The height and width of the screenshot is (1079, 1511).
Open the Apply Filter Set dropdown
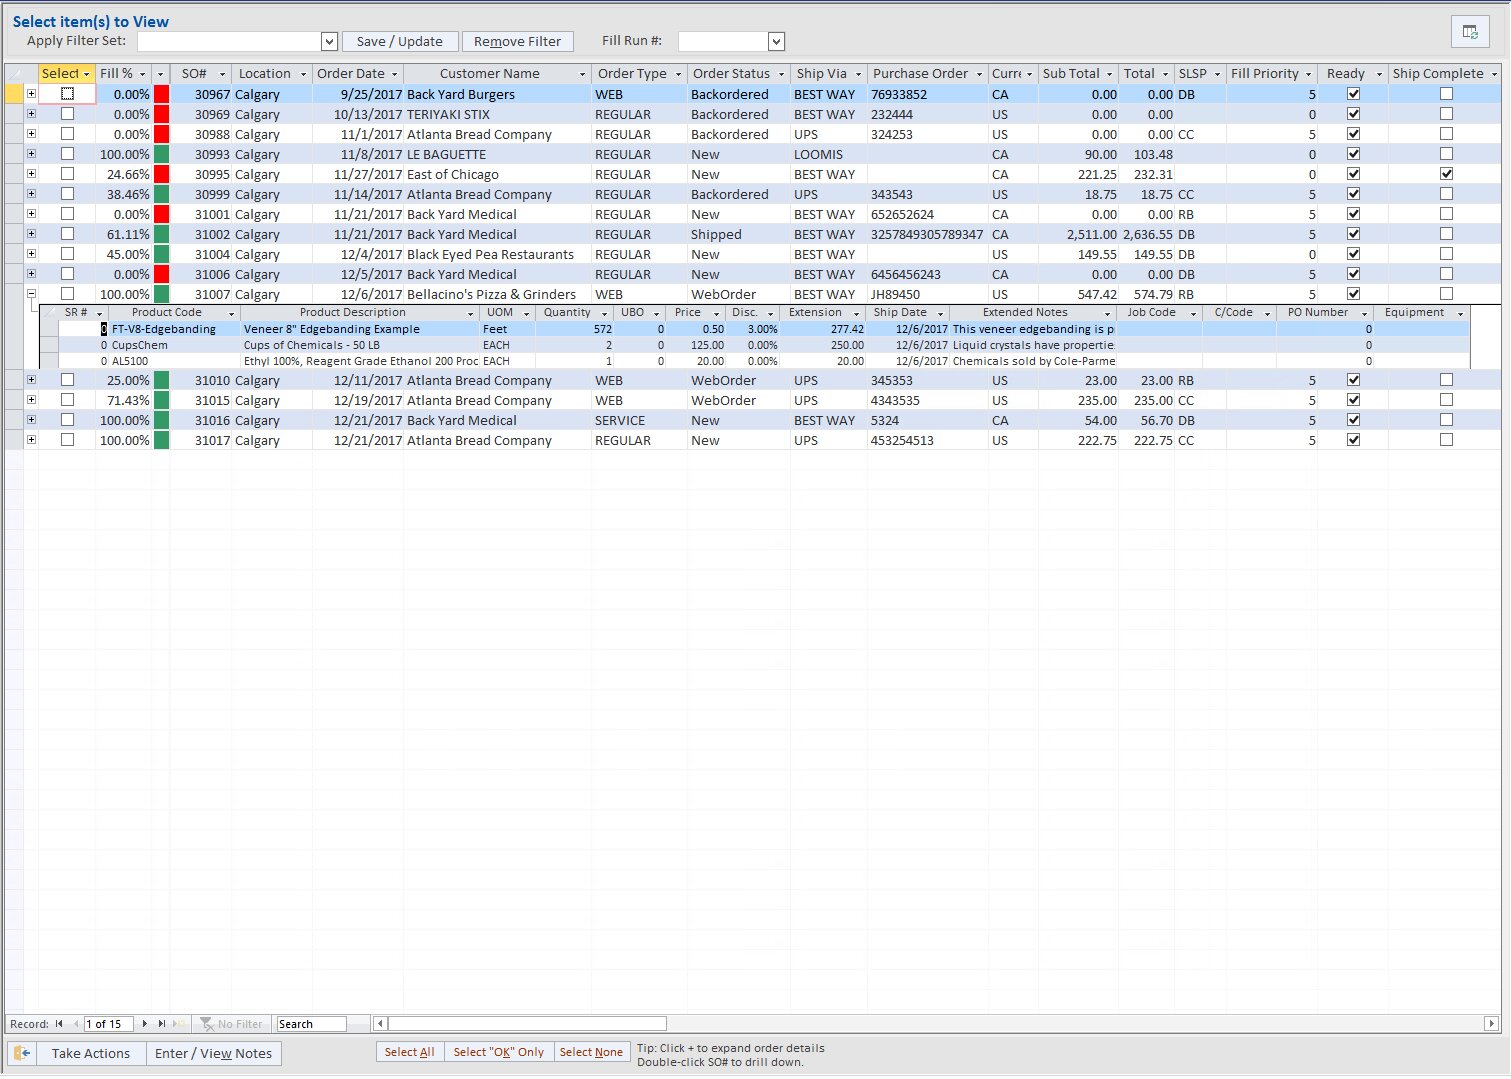tap(329, 42)
